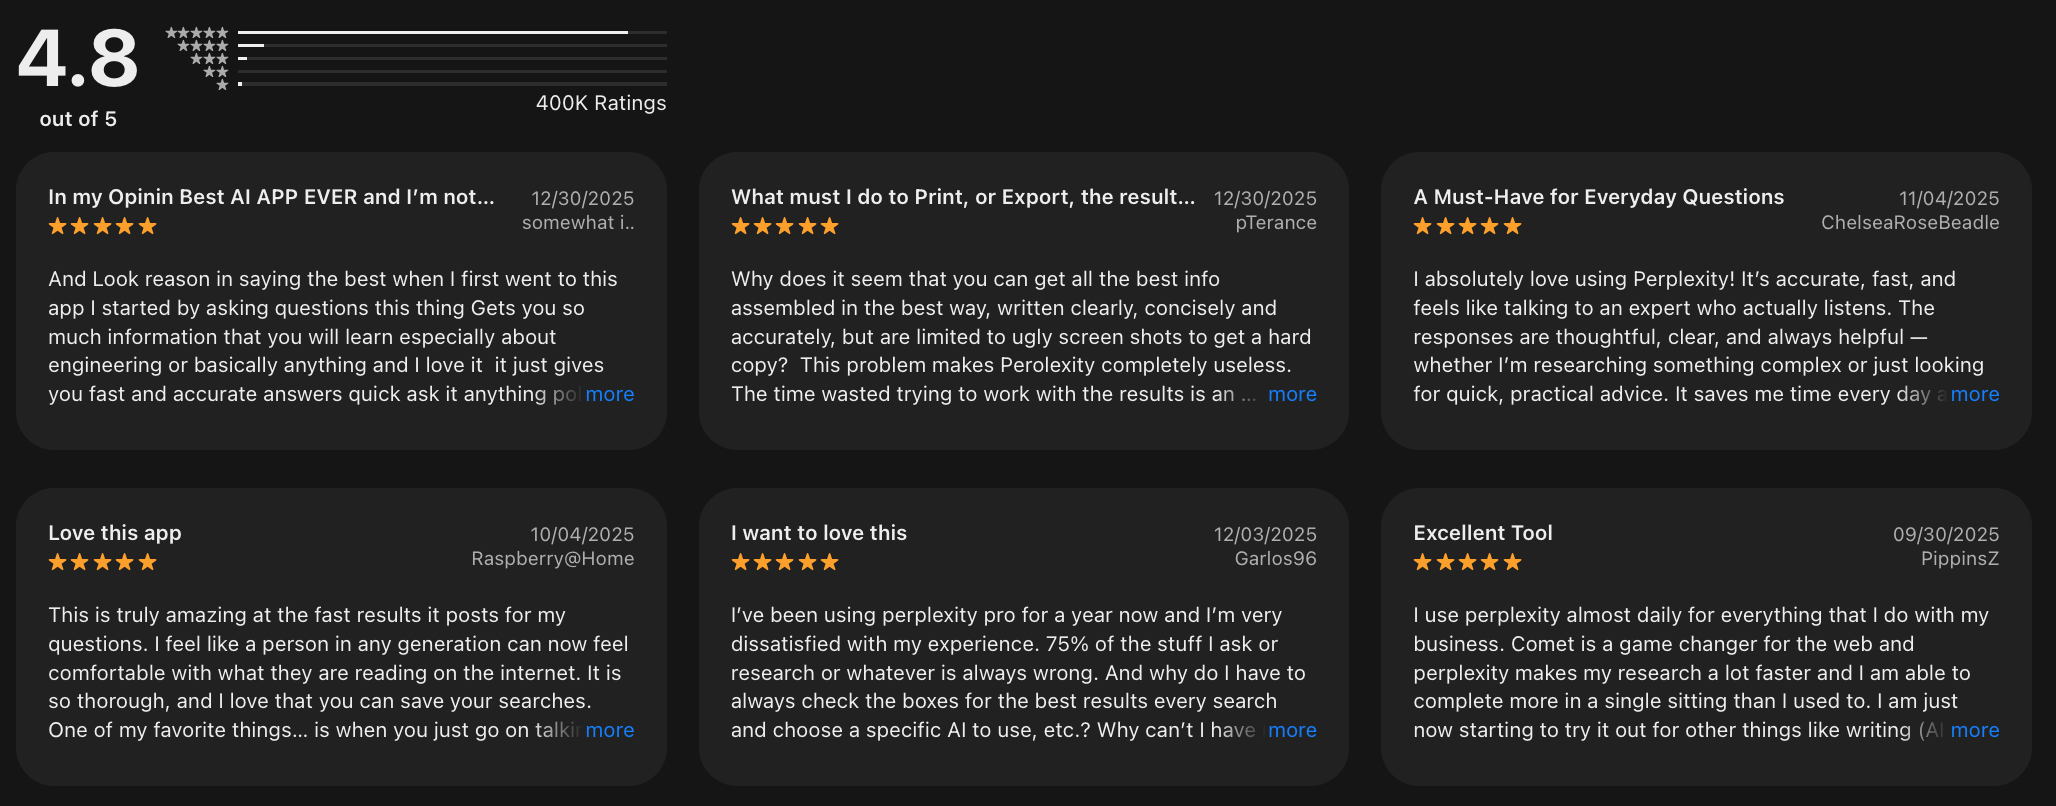This screenshot has width=2056, height=806.
Task: Select the star rating on ChelseaRoseBeadle's review
Action: 1466,226
